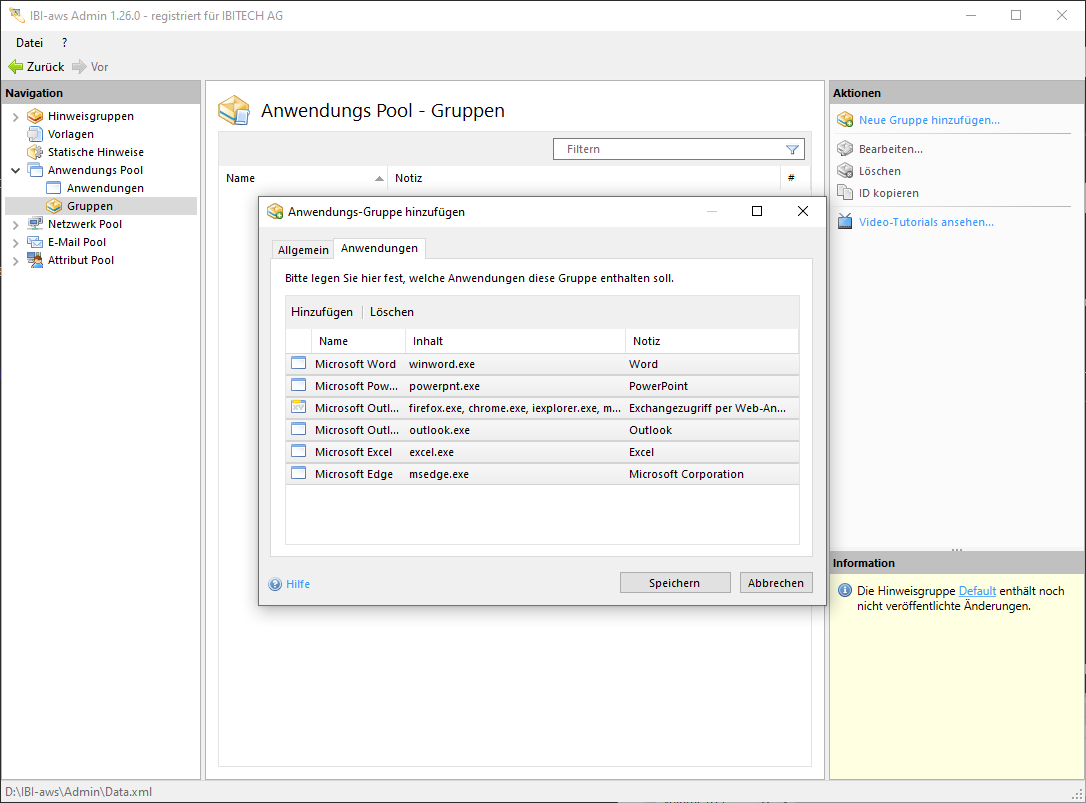The width and height of the screenshot is (1086, 803).
Task: Click the Video-Tutorials ansehen icon
Action: click(x=845, y=222)
